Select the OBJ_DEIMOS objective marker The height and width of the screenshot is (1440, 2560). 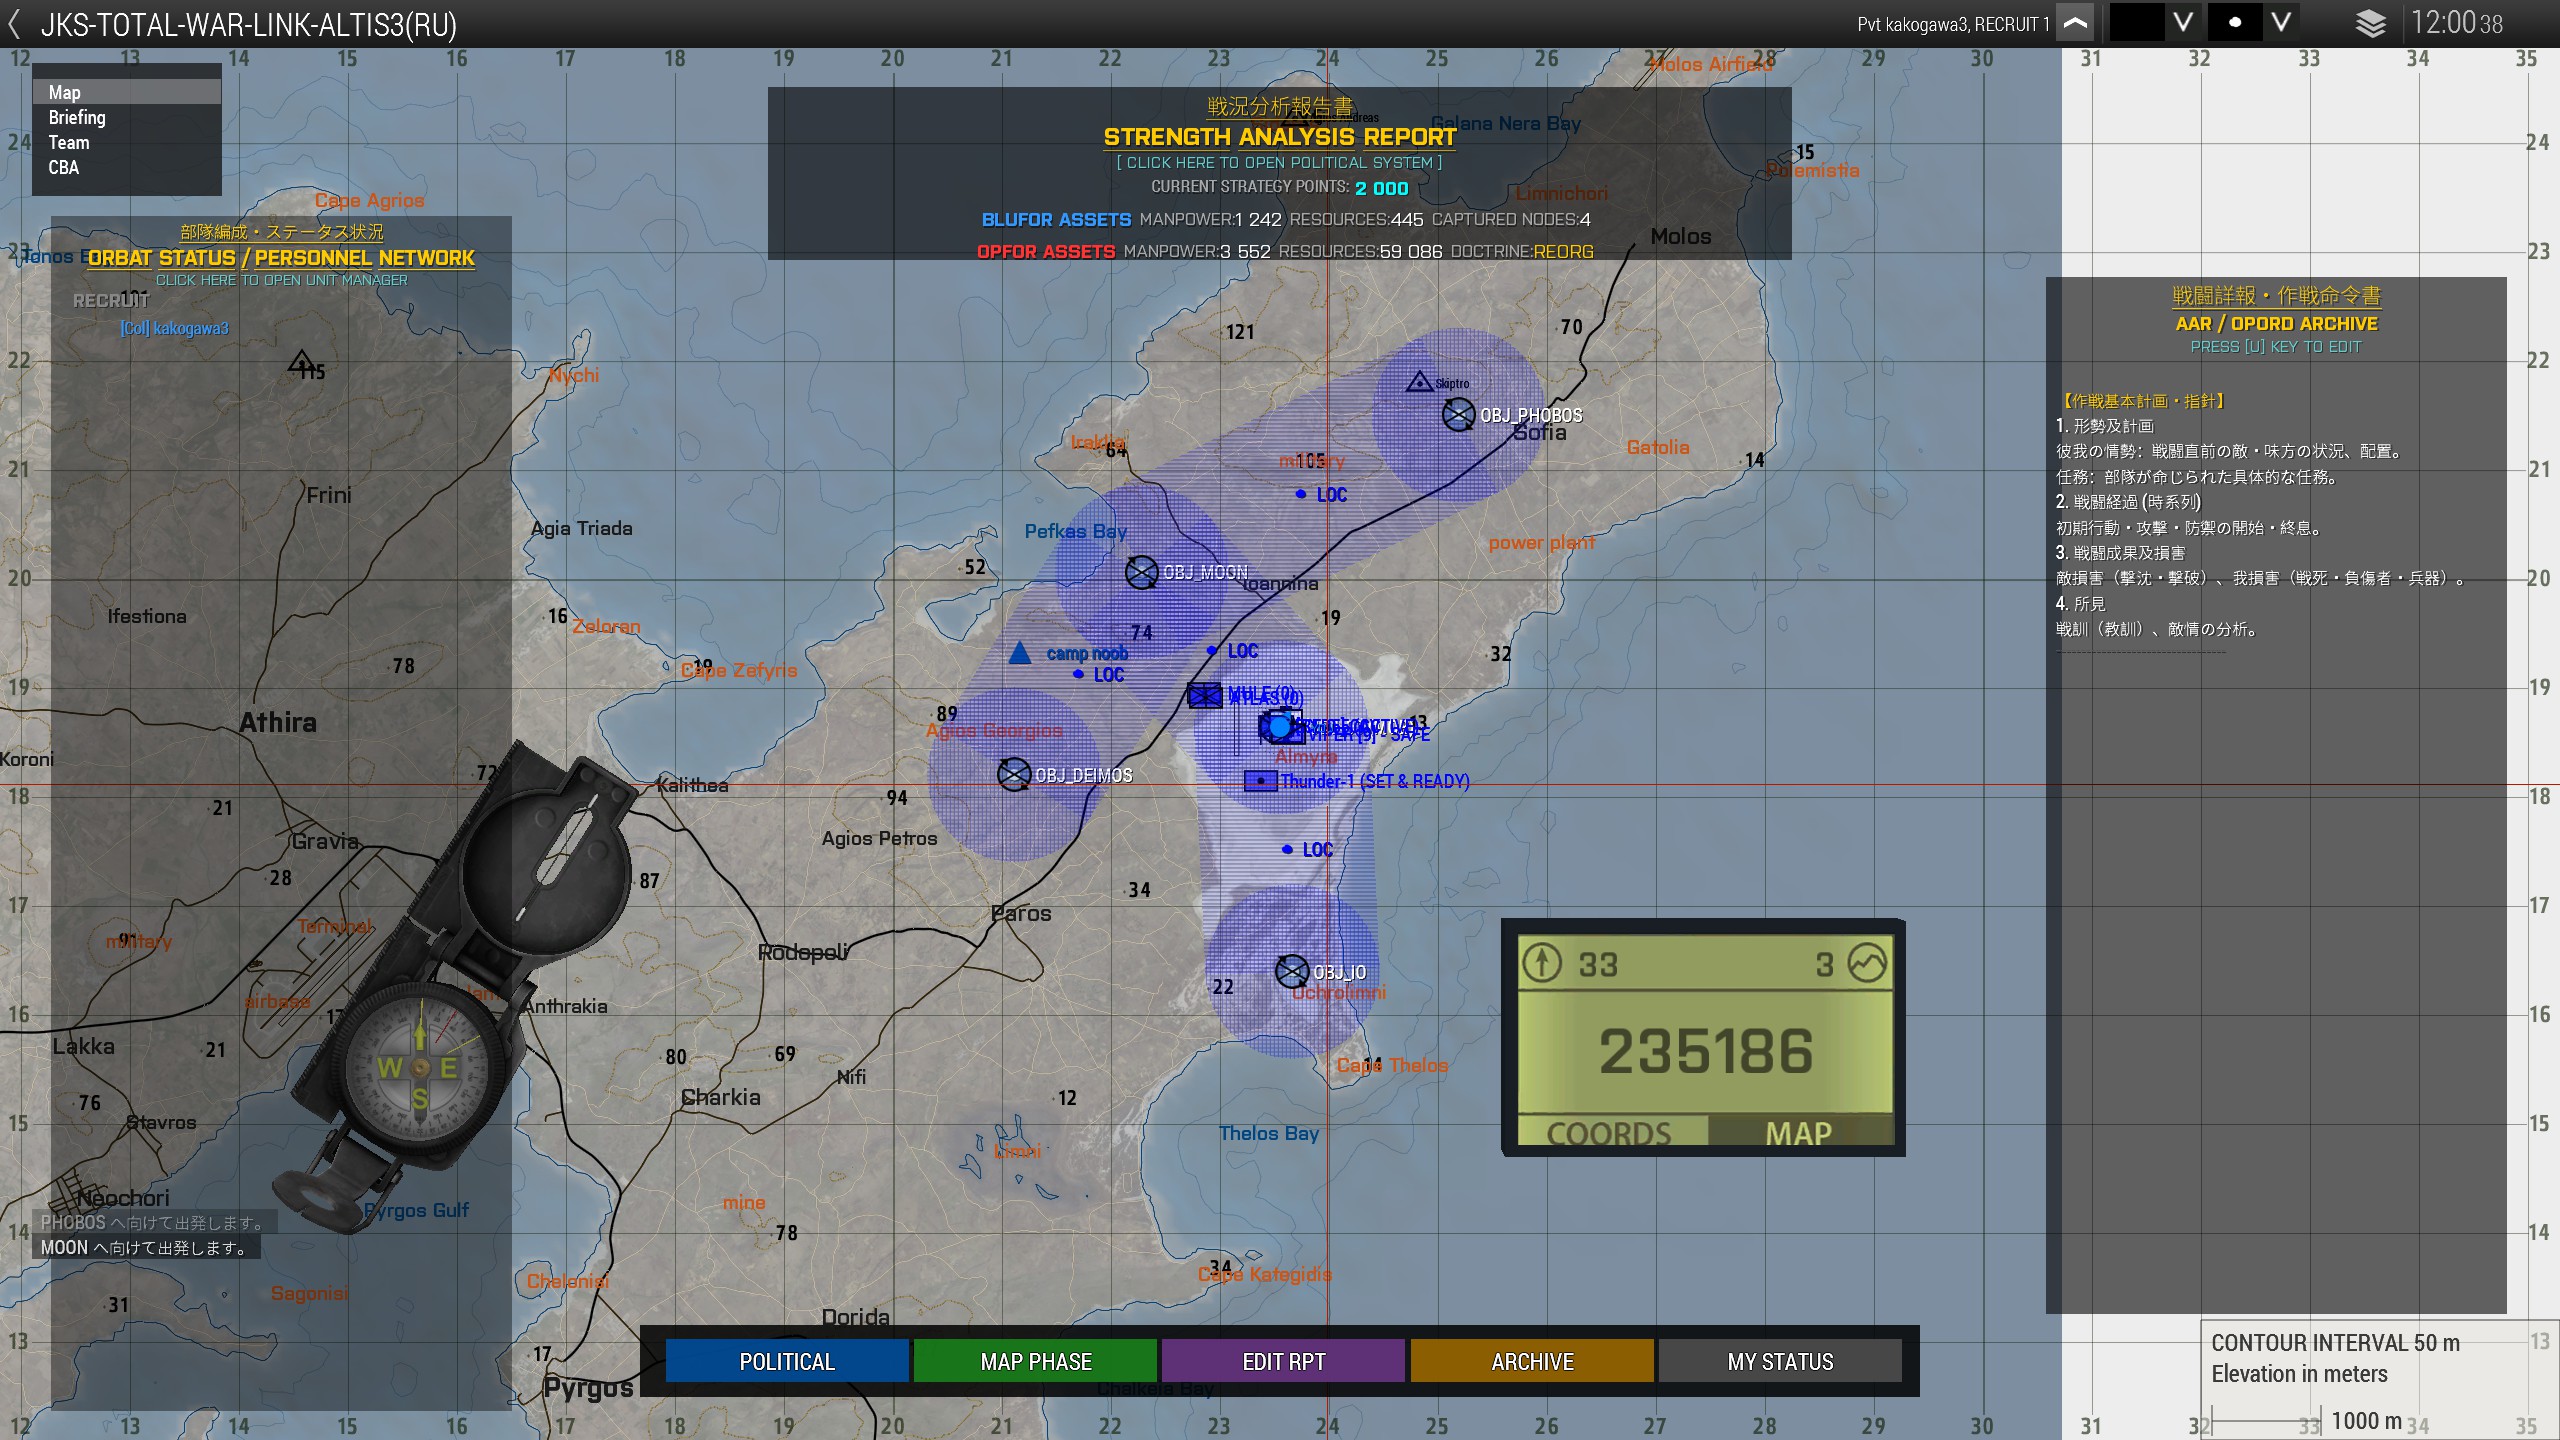pos(1013,774)
